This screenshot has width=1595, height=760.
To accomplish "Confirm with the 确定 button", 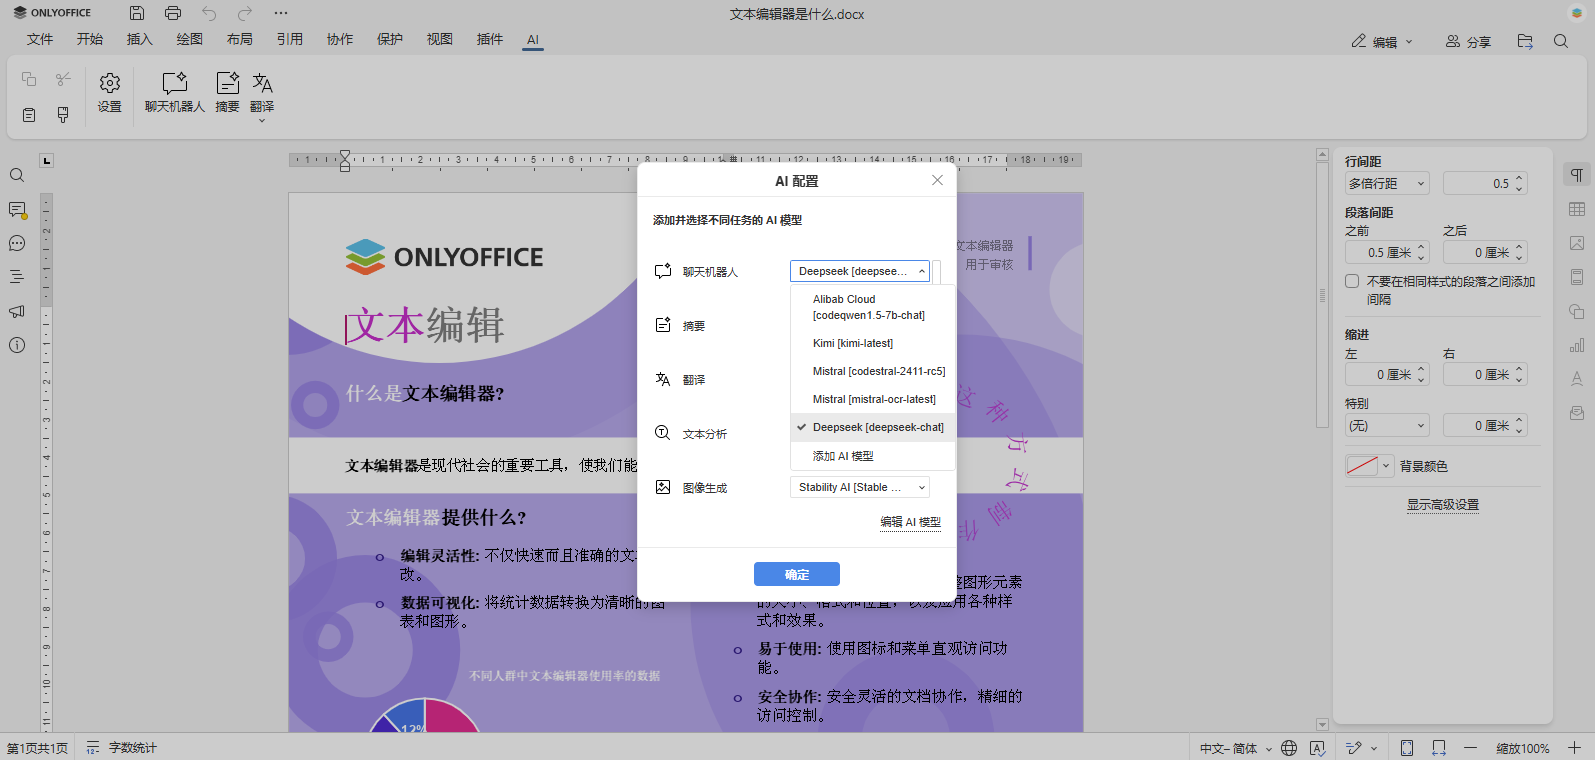I will [797, 574].
